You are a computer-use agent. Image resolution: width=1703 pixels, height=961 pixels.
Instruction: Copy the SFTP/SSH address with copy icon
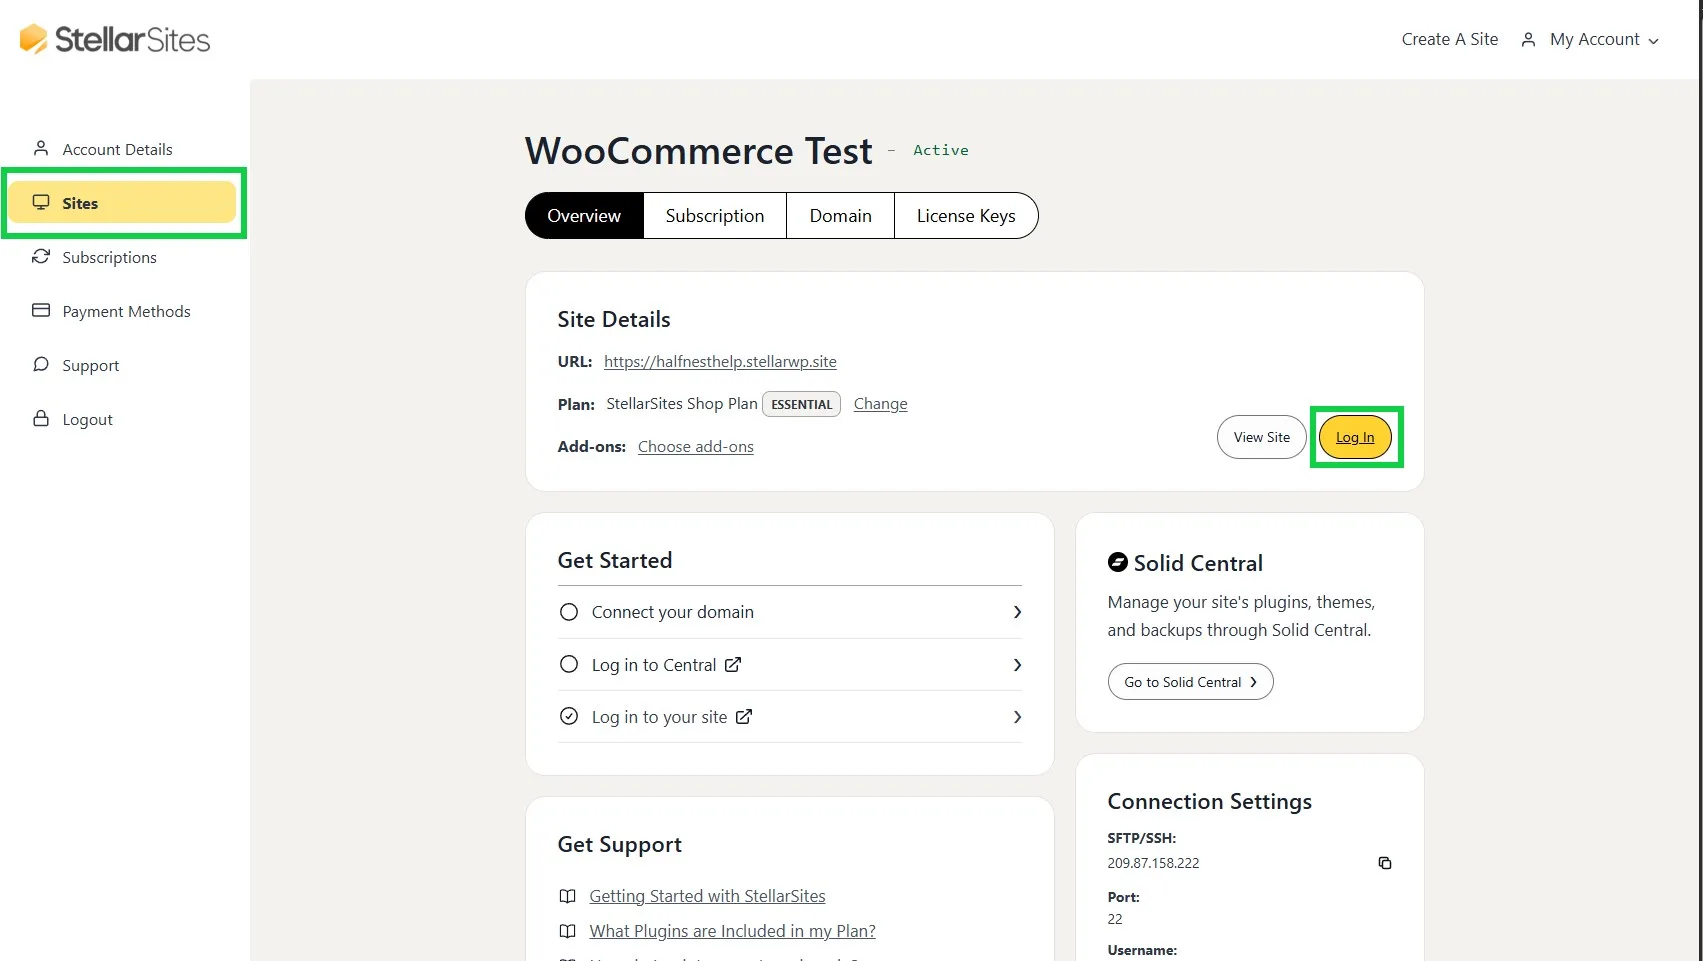click(1385, 863)
